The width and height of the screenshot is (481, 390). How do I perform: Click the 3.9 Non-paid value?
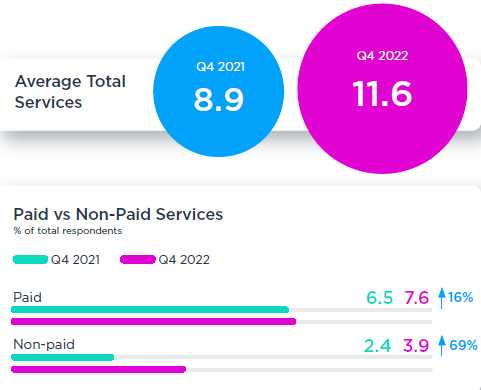click(x=416, y=345)
